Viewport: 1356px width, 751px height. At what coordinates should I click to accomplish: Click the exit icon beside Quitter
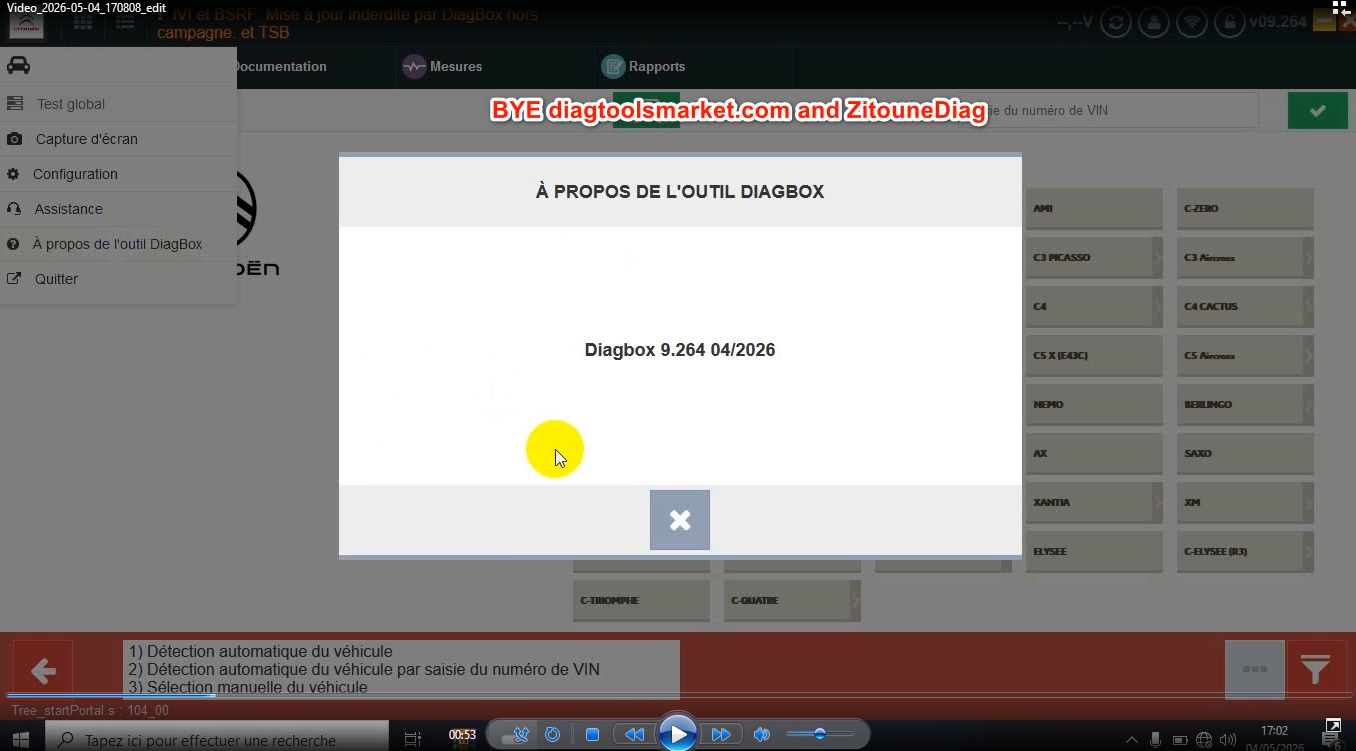click(14, 279)
